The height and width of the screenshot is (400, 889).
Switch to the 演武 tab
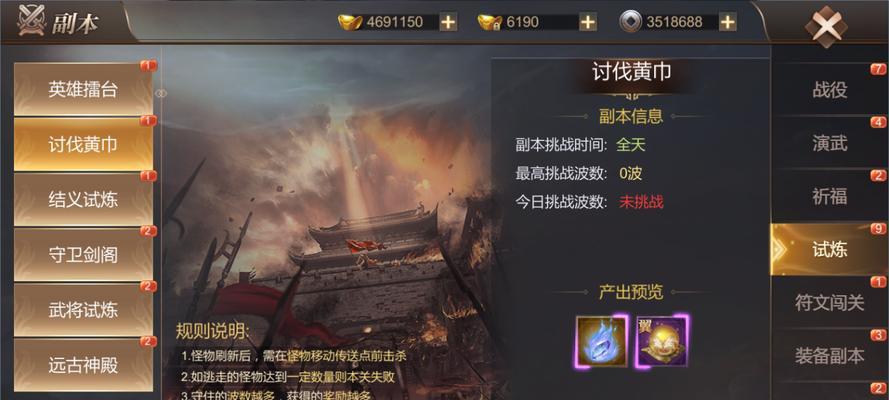click(829, 143)
